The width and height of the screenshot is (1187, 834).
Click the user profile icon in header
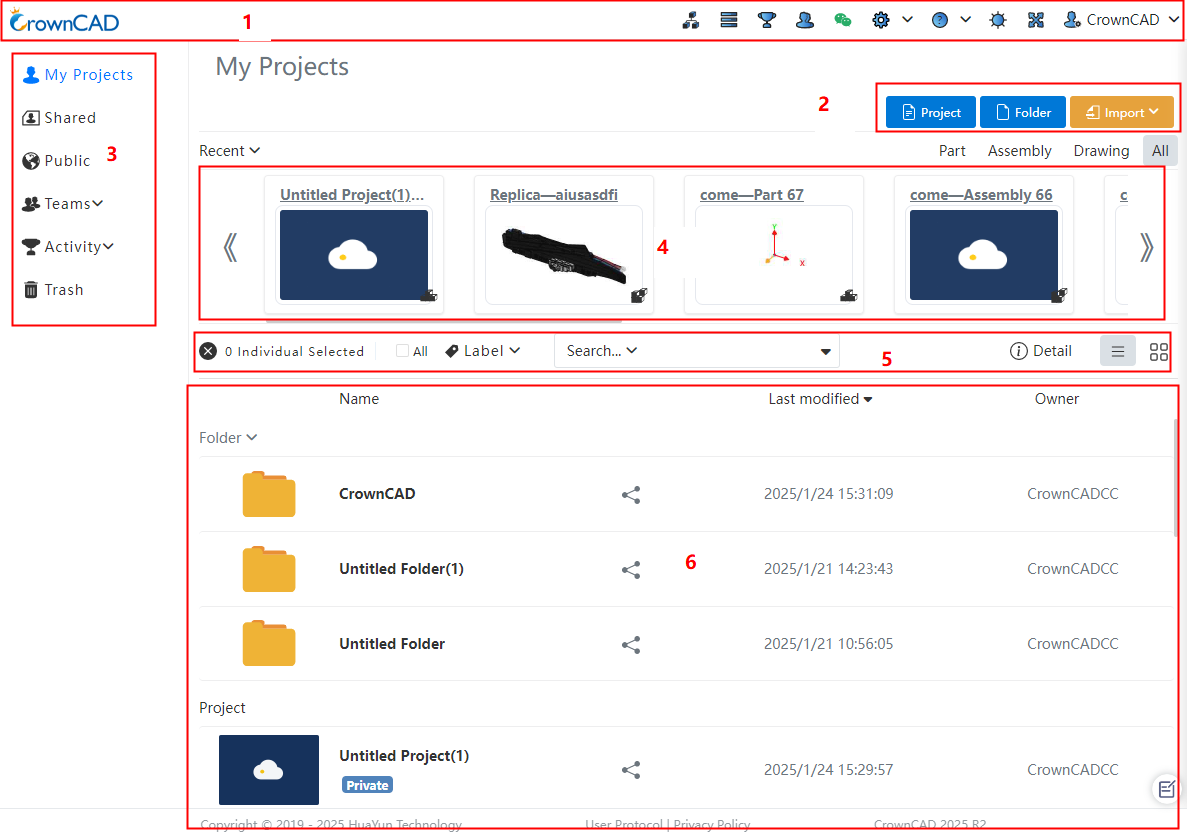[x=805, y=20]
